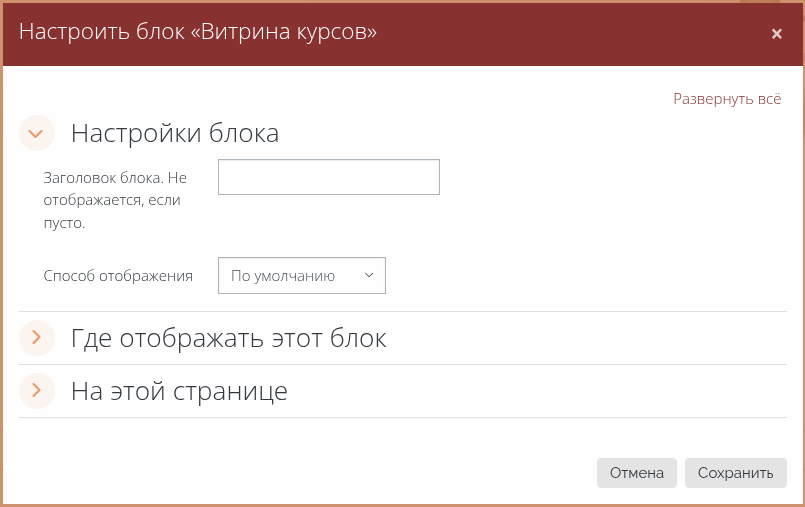805x507 pixels.
Task: Click the small arrow inside the «По умолчанию» select
Action: click(x=368, y=276)
